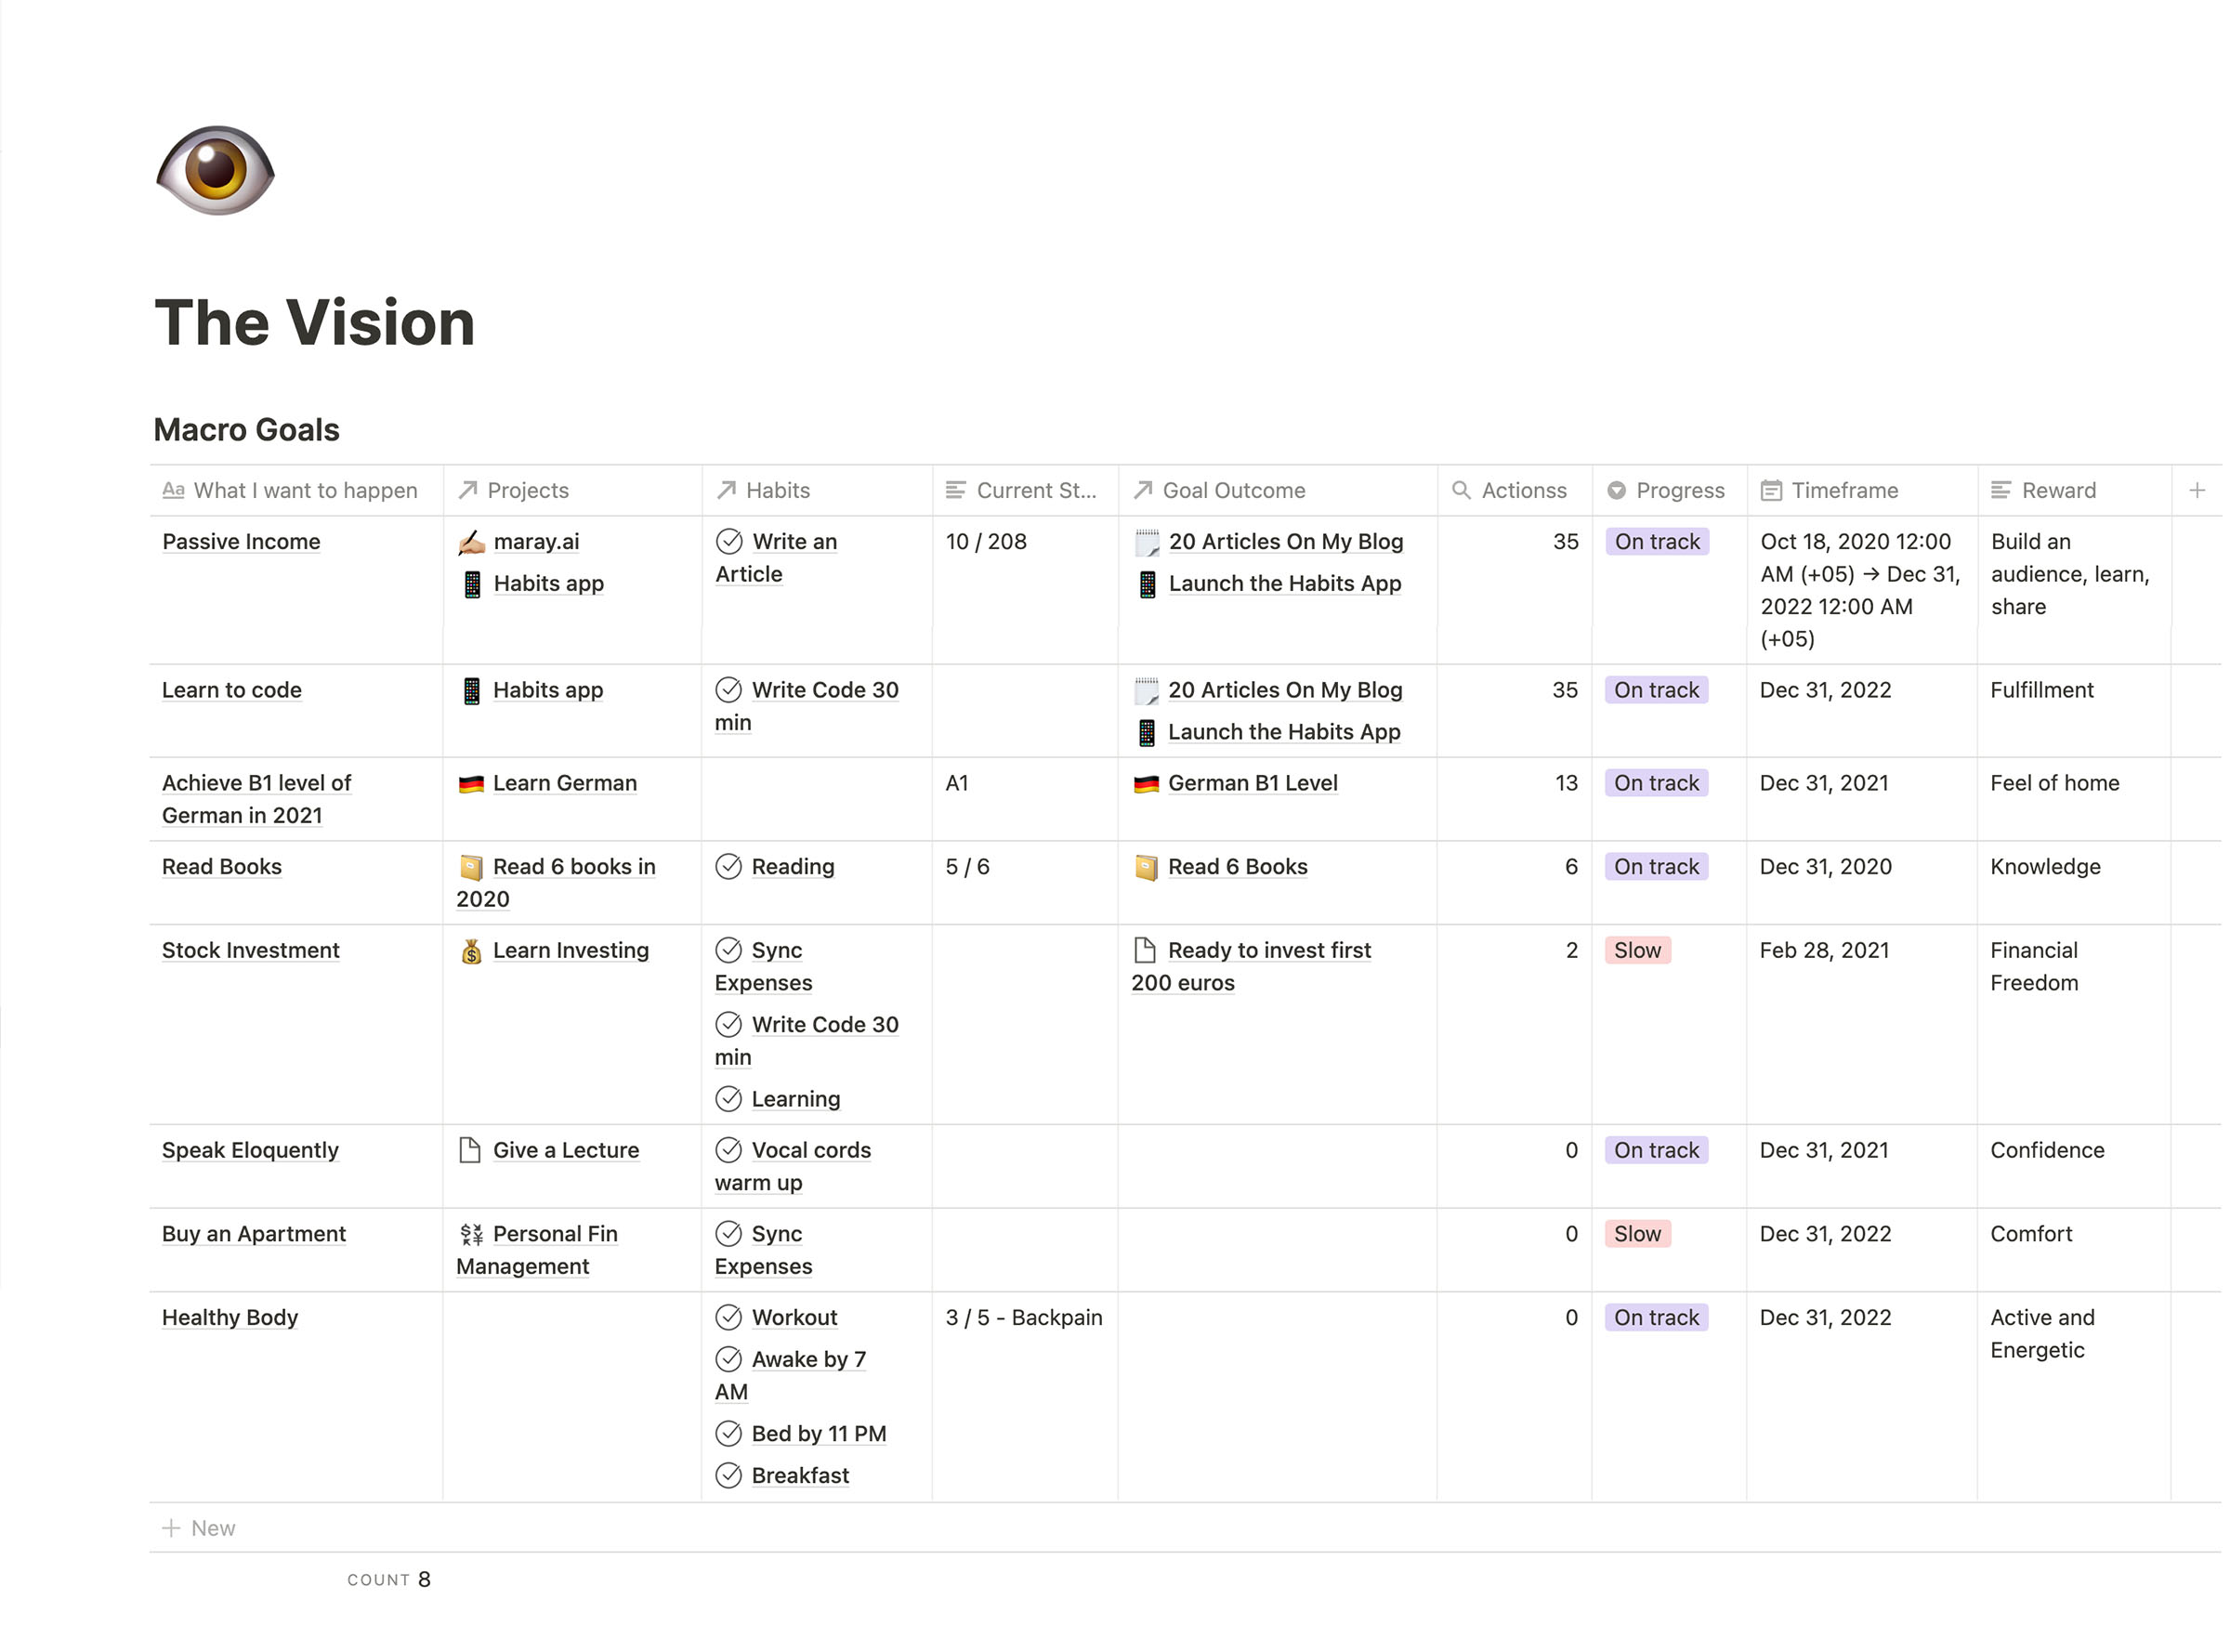Viewport: 2230px width, 1652px height.
Task: Open the Stock Investment goal page
Action: point(251,951)
